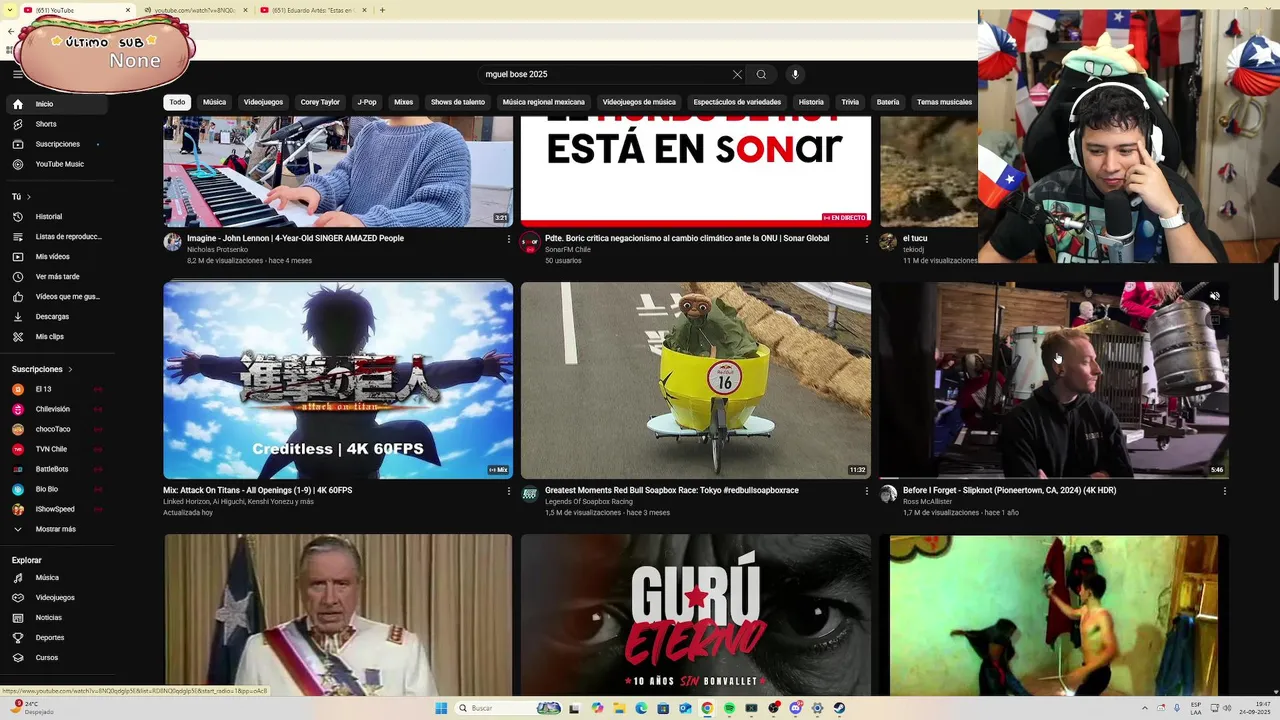The image size is (1280, 720).
Task: Open Spotify from the taskbar
Action: [729, 708]
